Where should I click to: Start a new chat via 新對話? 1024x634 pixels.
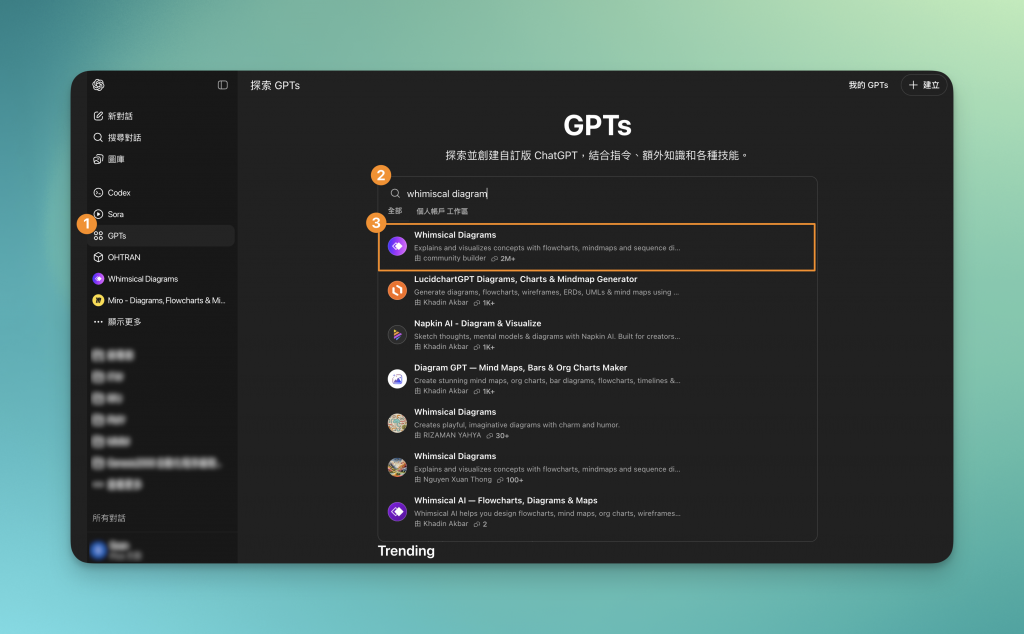pyautogui.click(x=161, y=116)
